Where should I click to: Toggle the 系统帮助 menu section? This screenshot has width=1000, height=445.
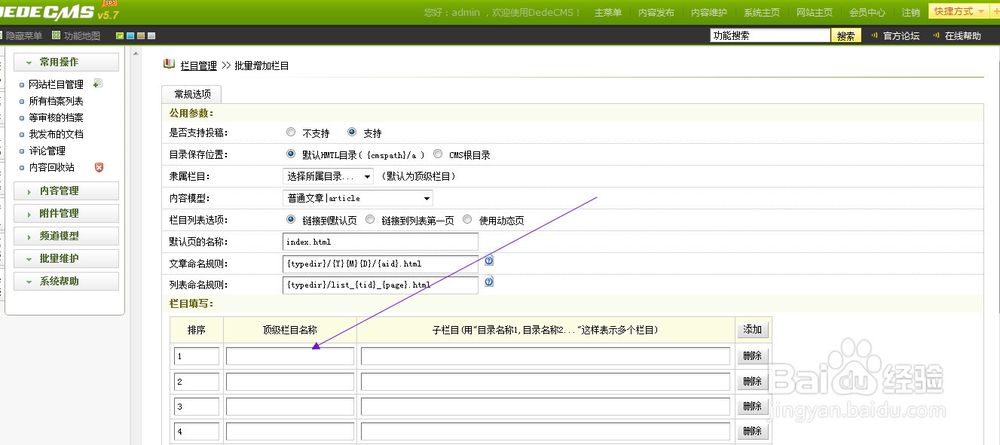point(66,281)
